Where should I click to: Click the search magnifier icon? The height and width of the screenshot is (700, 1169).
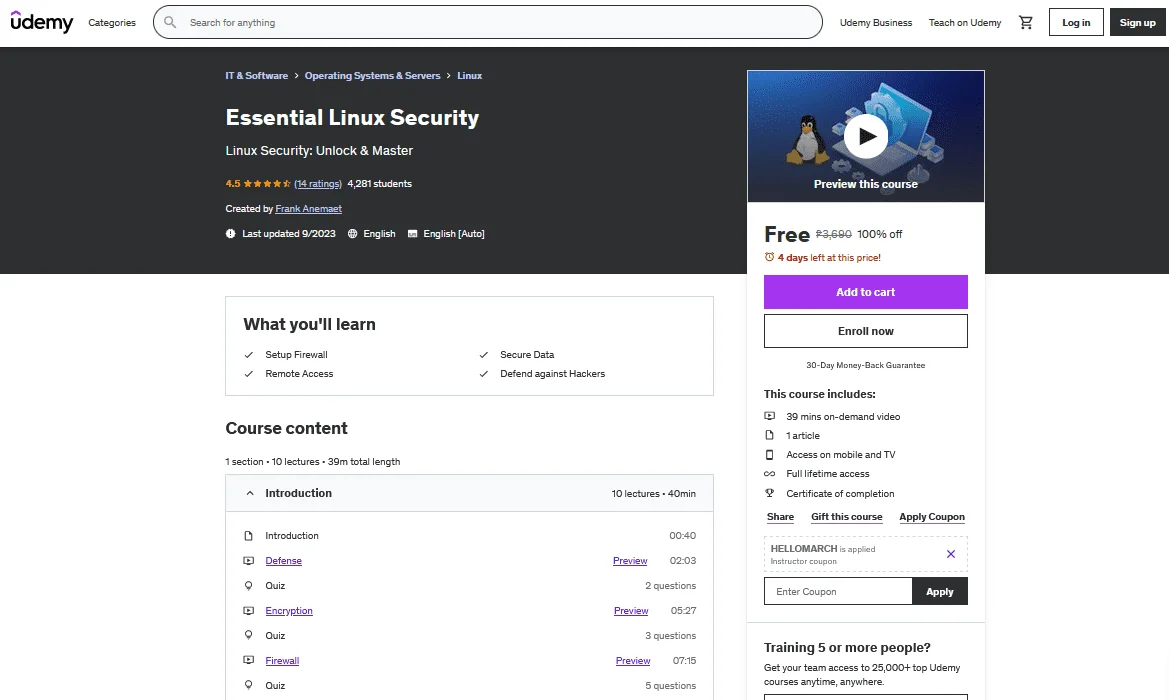pyautogui.click(x=170, y=22)
